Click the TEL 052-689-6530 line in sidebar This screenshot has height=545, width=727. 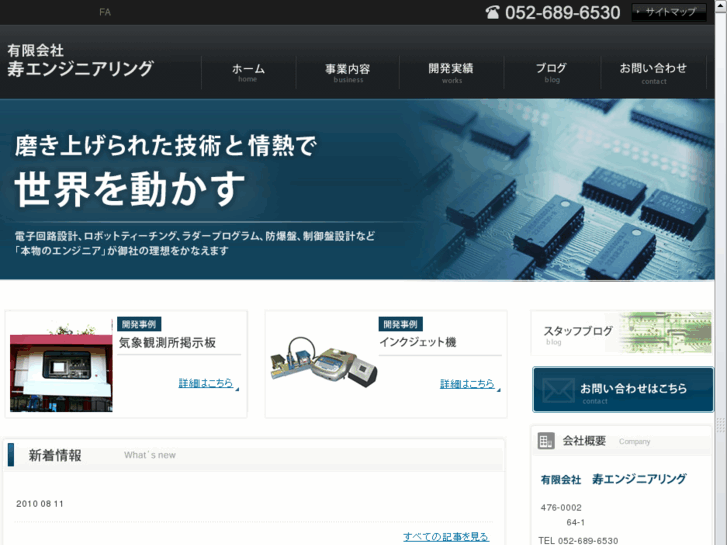point(578,540)
